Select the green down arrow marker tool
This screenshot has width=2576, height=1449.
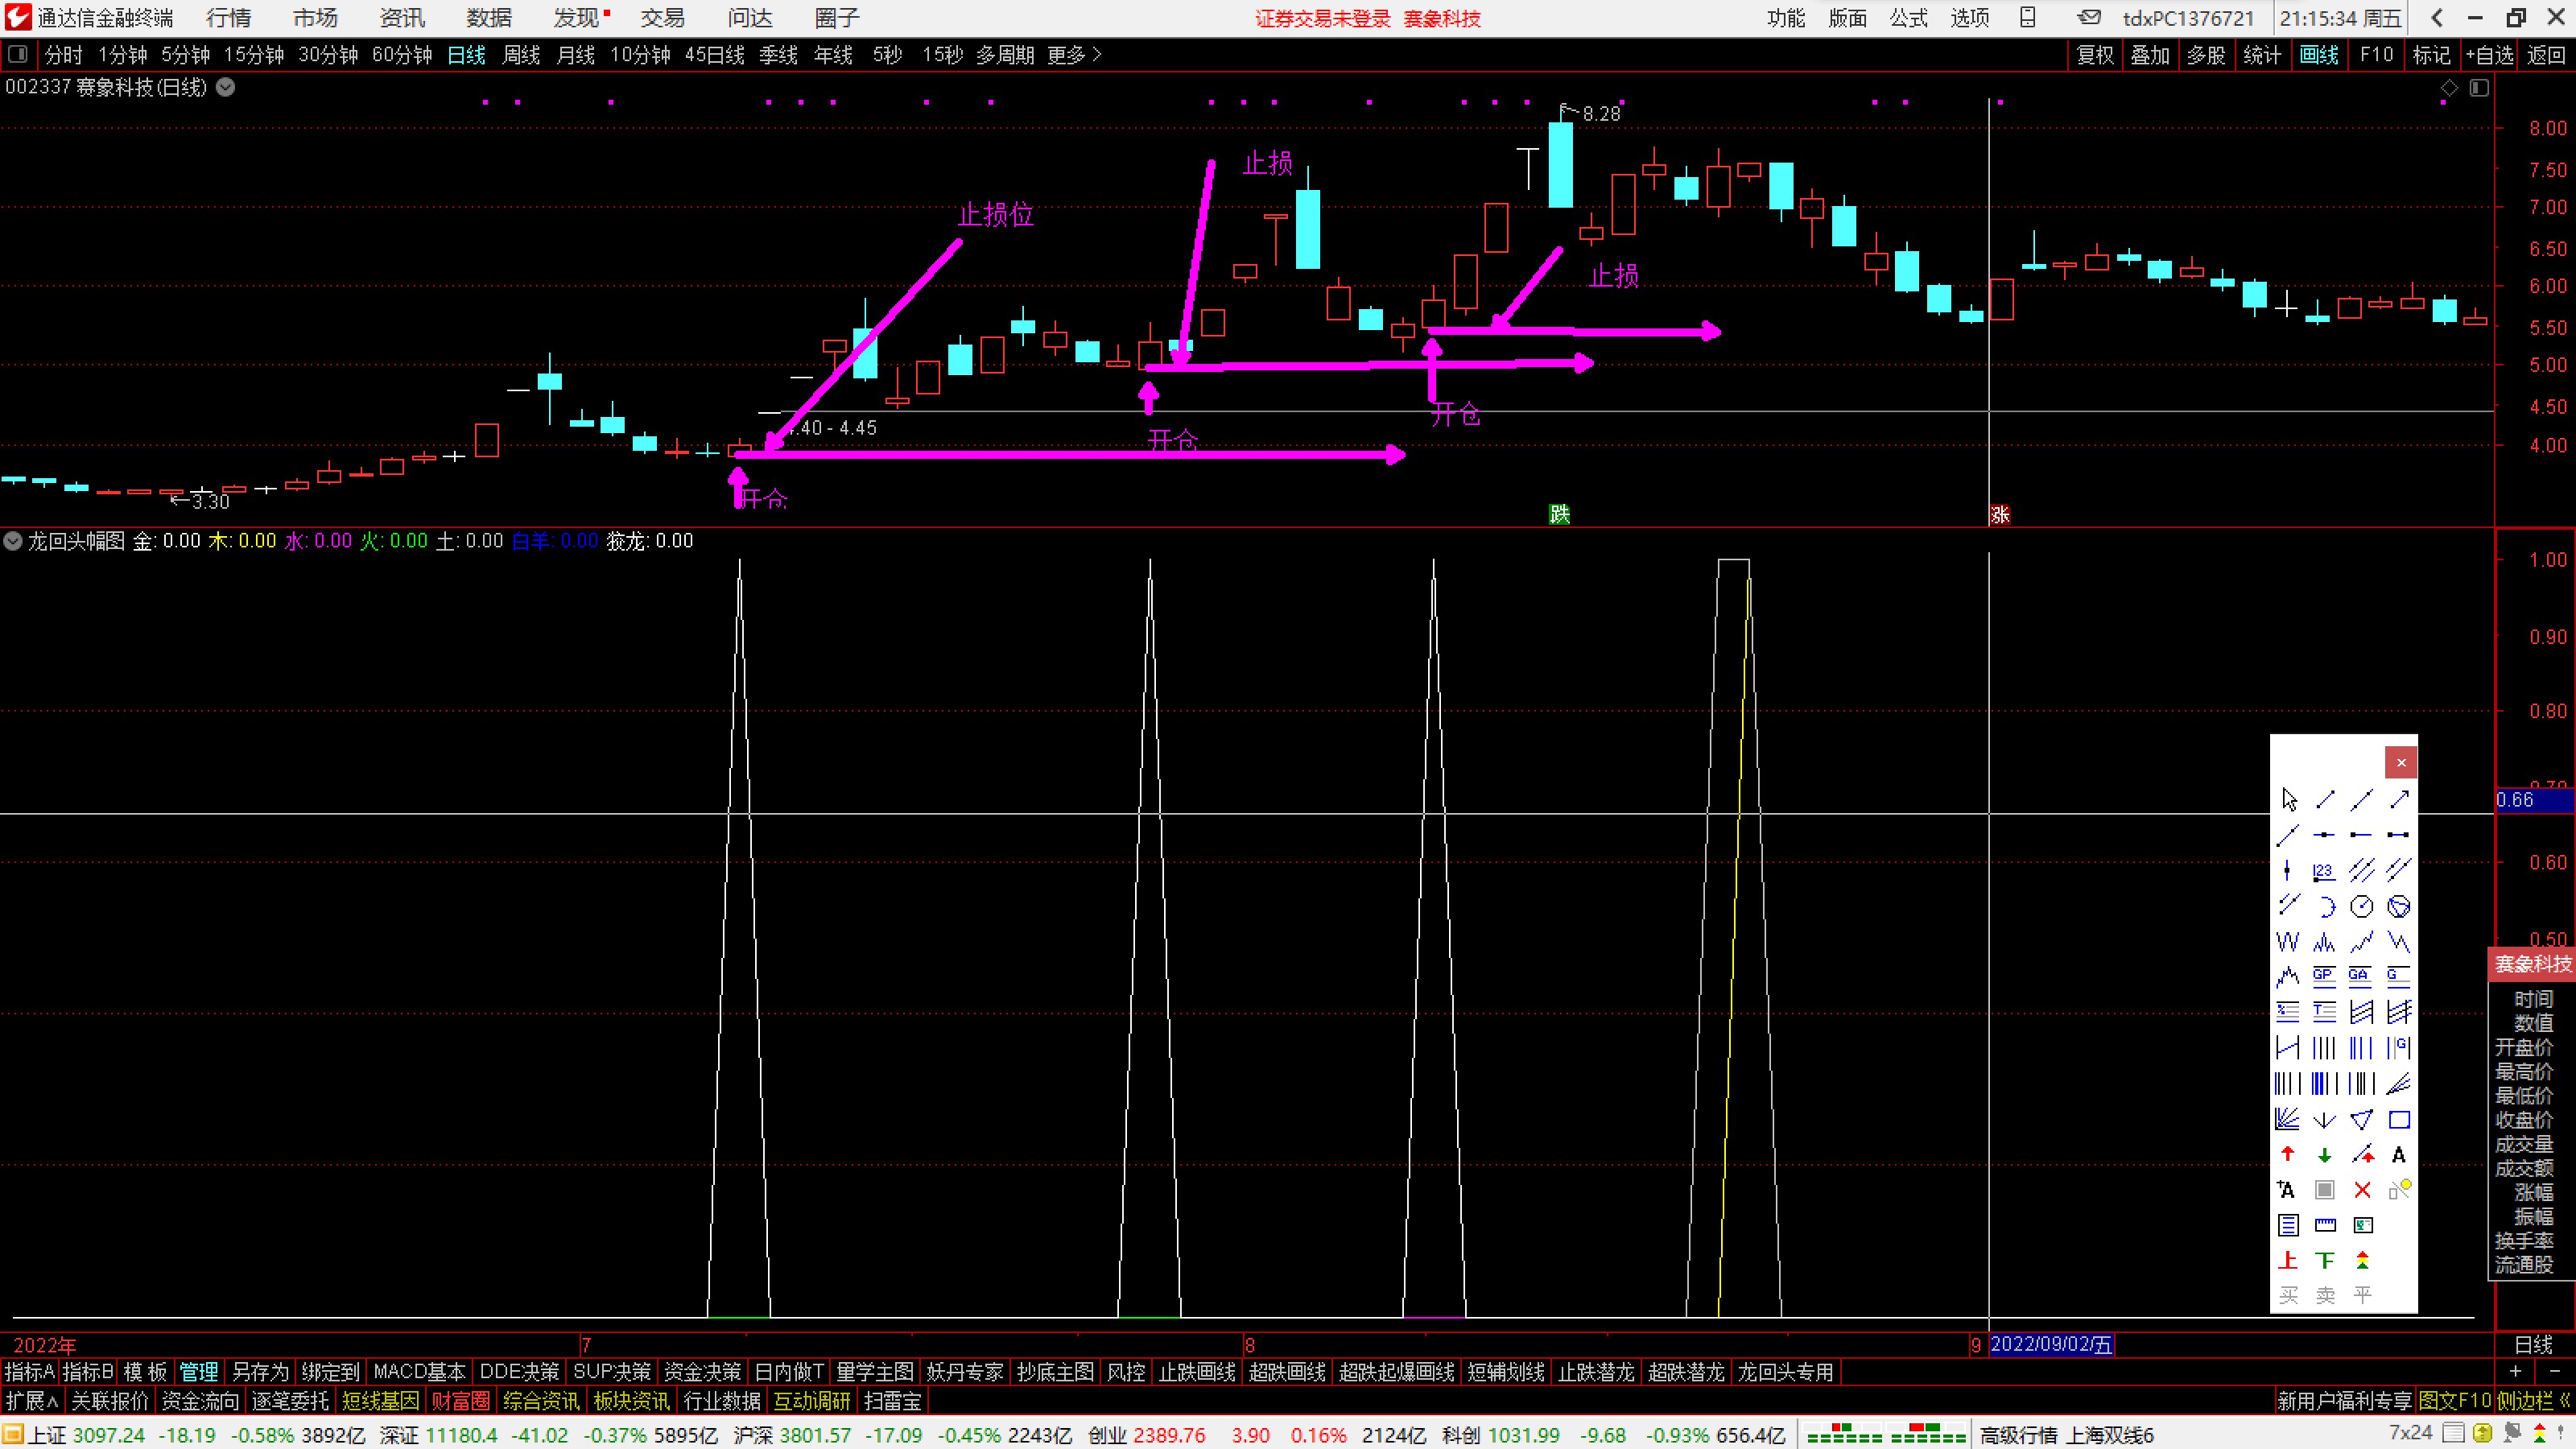coord(2325,1155)
